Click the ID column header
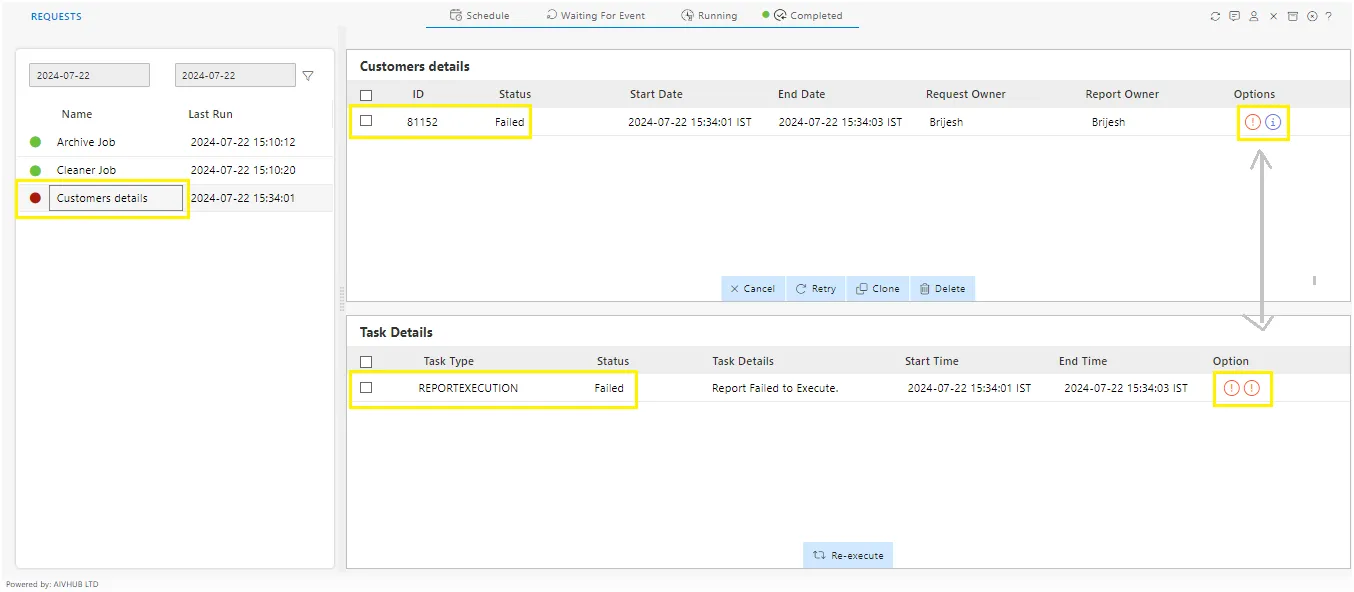The image size is (1354, 592). pyautogui.click(x=418, y=94)
